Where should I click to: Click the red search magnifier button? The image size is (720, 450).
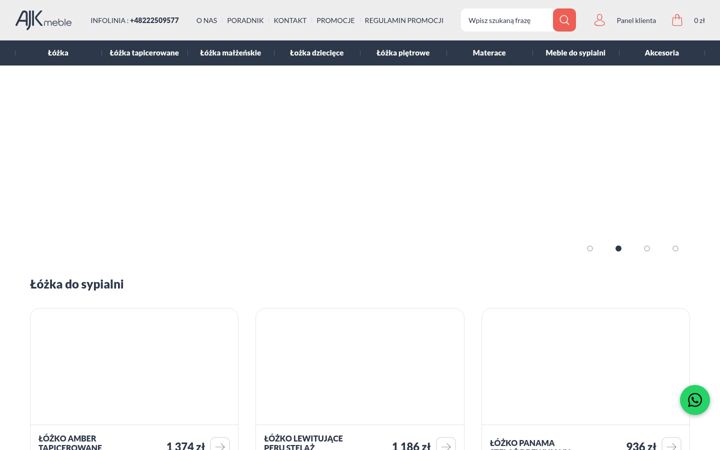click(564, 20)
